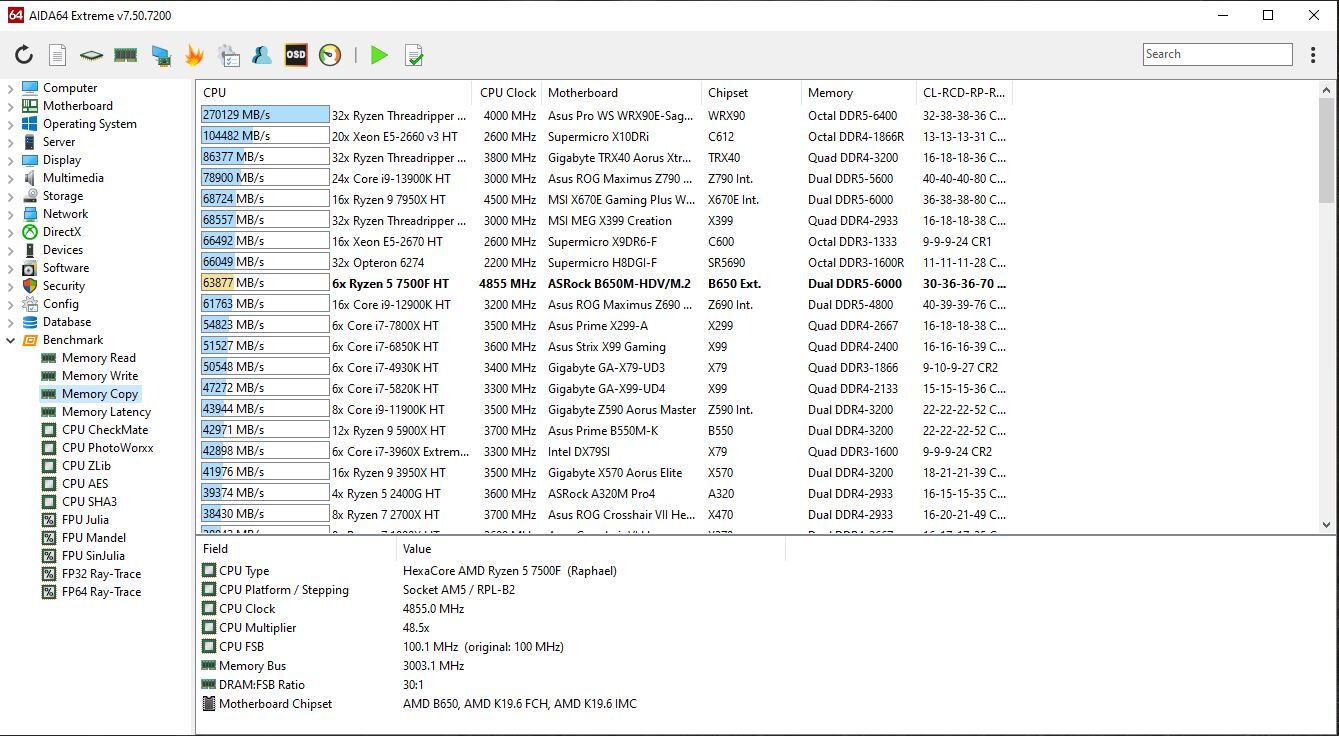
Task: Select the 104482 MB/s result bar
Action: tap(265, 136)
